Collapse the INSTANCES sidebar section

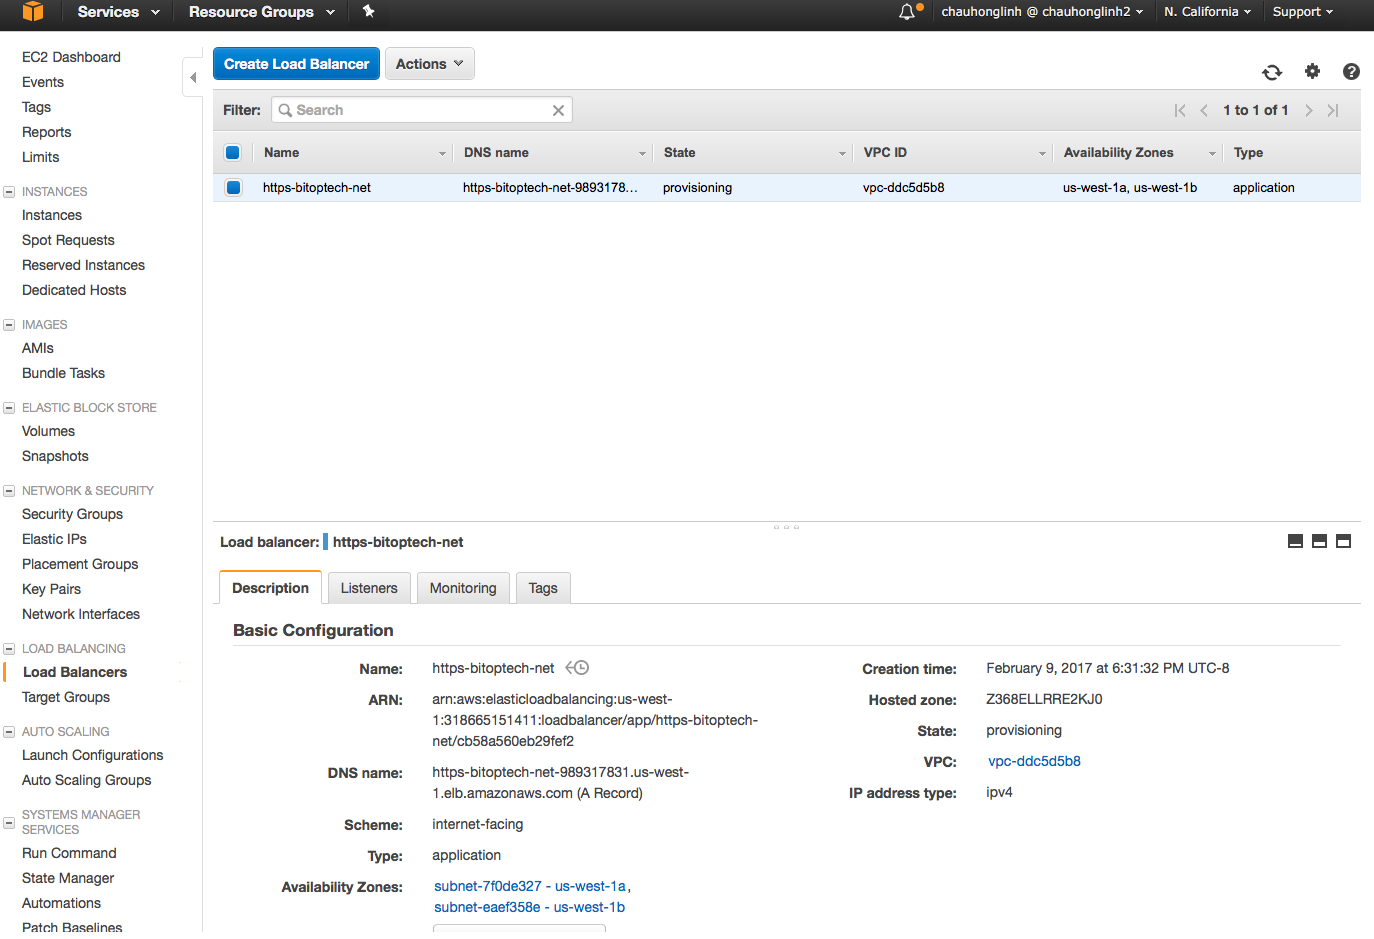(9, 192)
